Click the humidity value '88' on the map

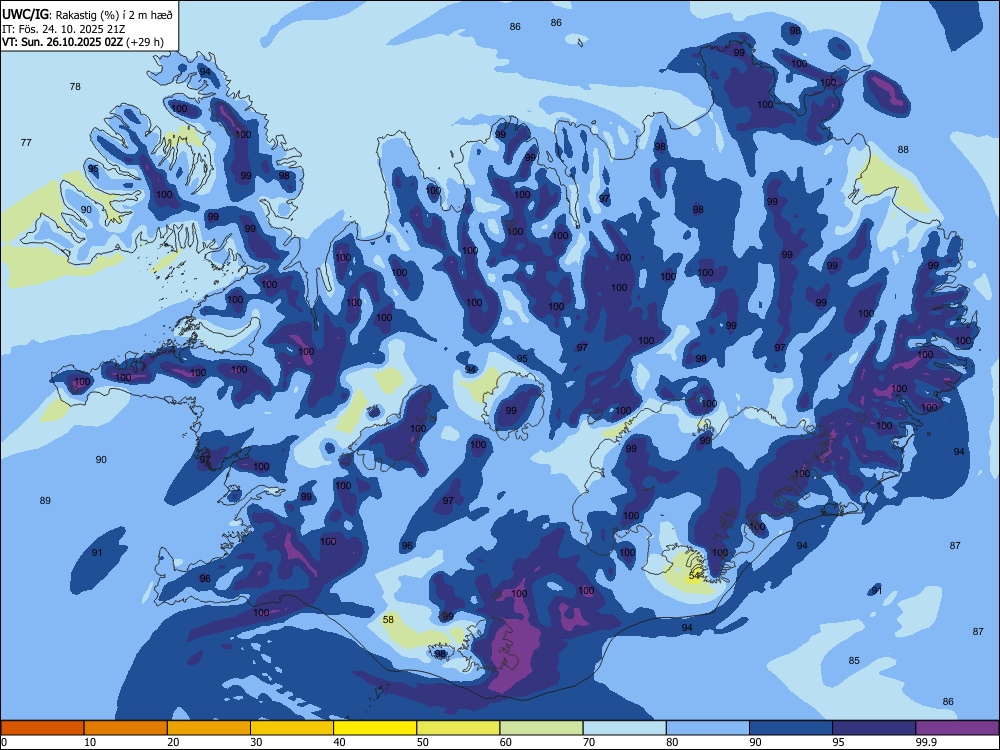[x=903, y=150]
